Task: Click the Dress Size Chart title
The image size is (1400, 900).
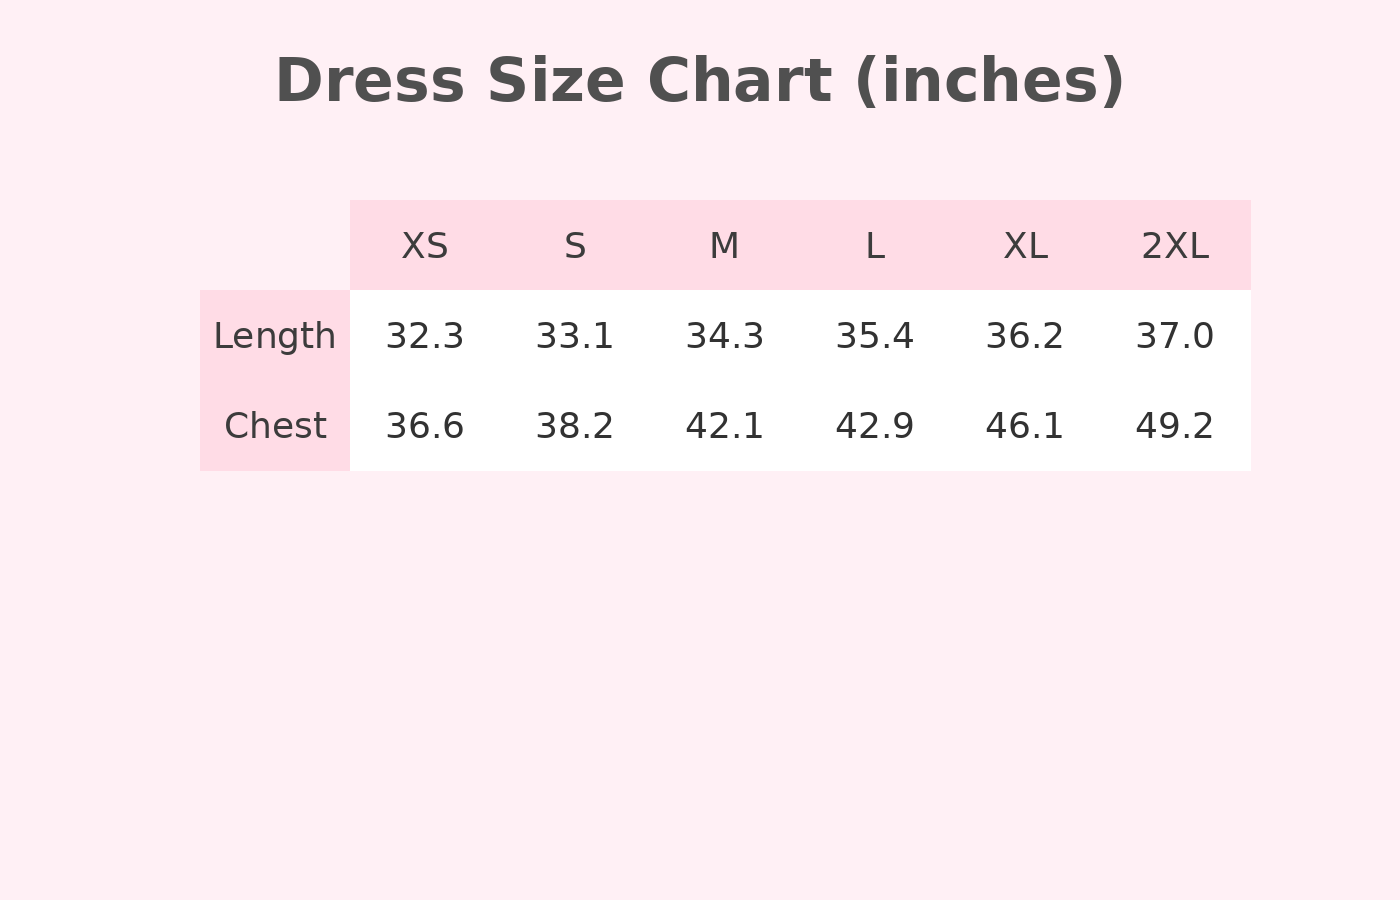Action: (x=700, y=82)
